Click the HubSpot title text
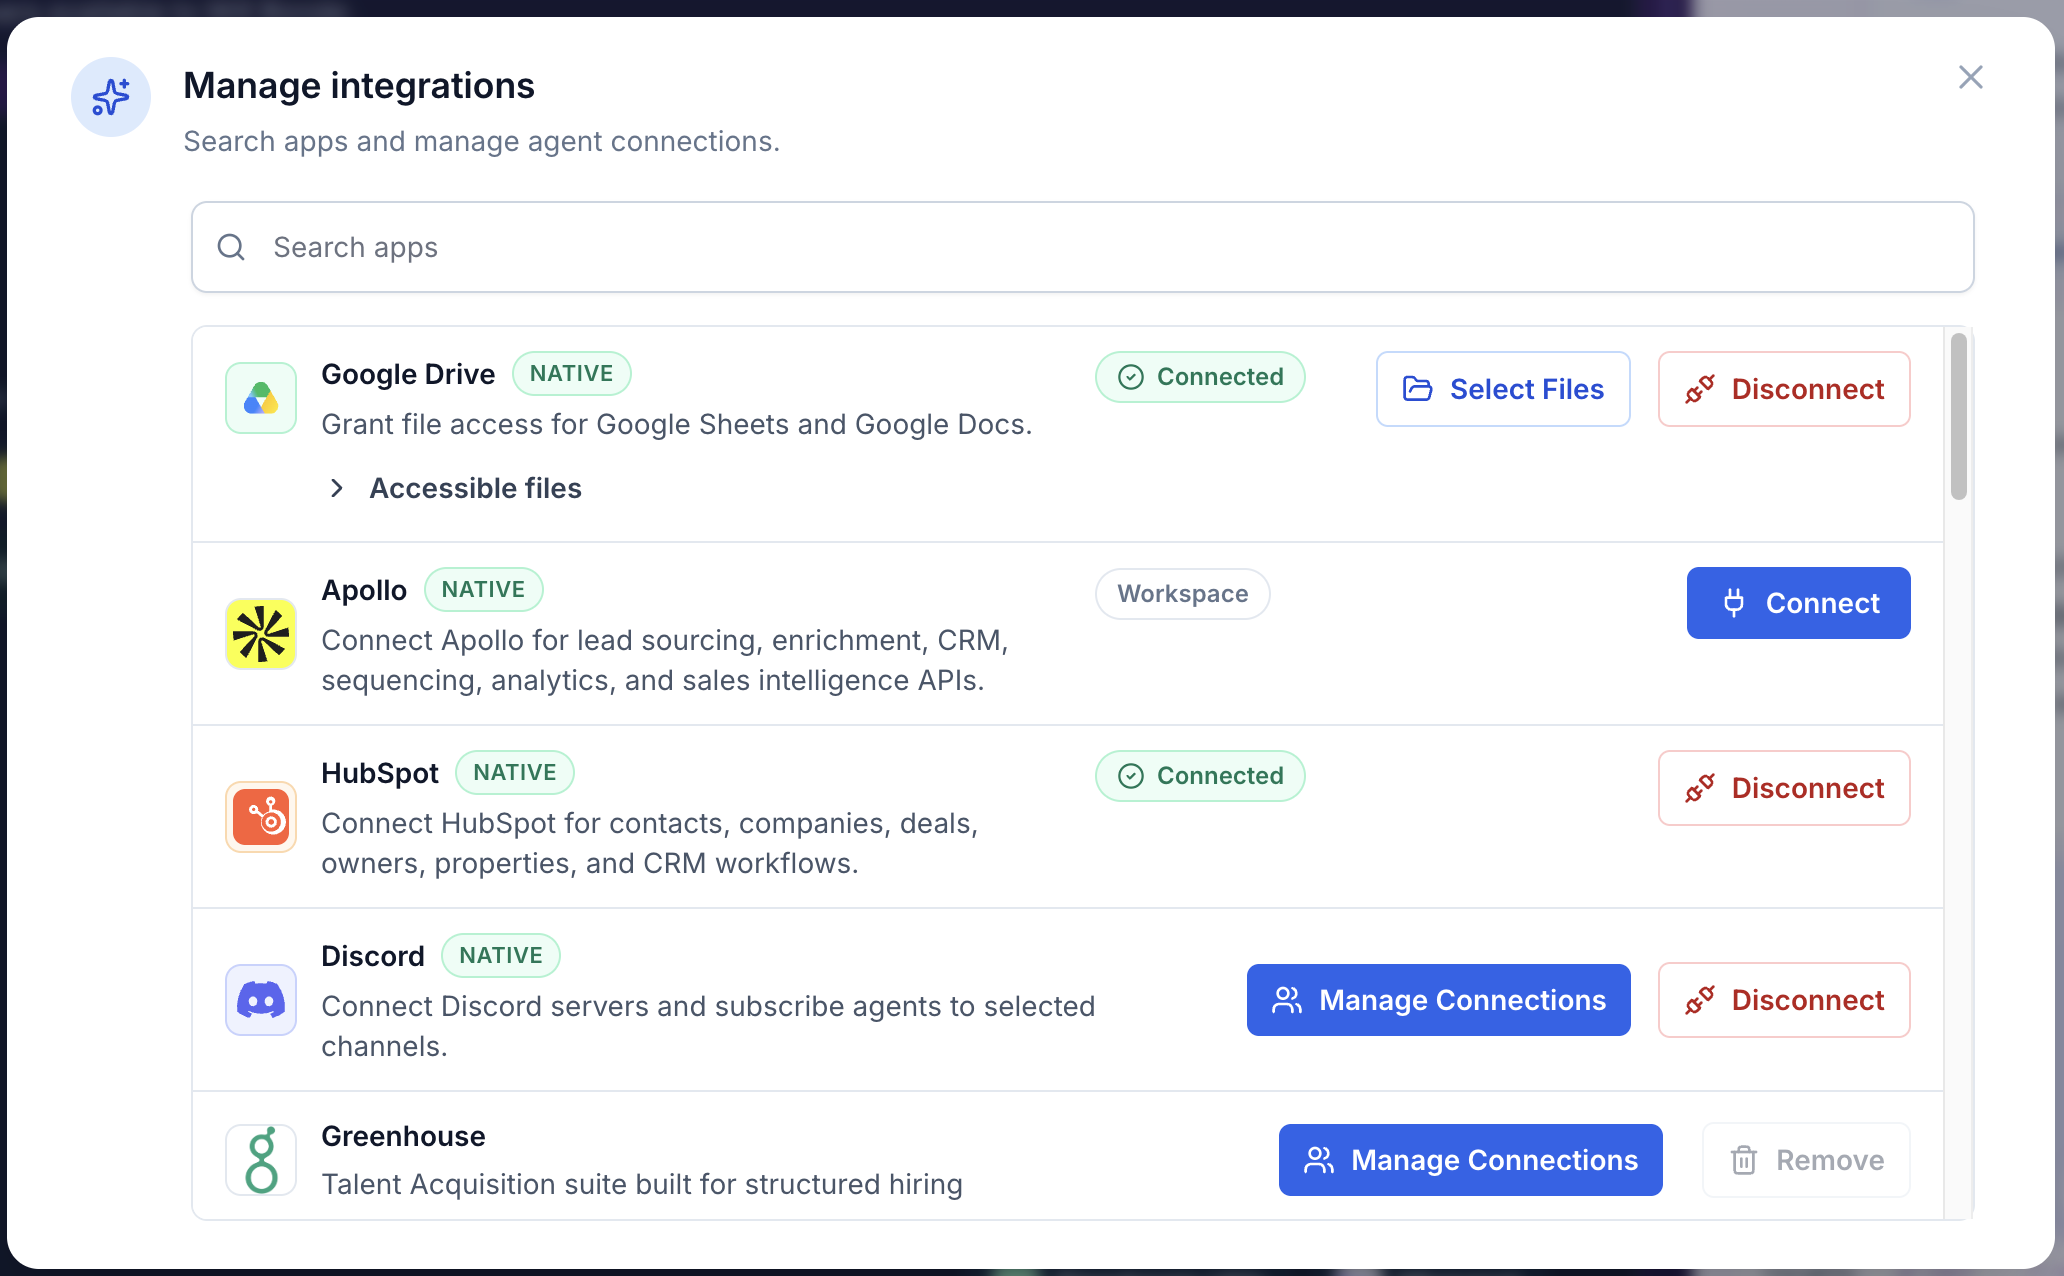Image resolution: width=2064 pixels, height=1276 pixels. click(380, 773)
